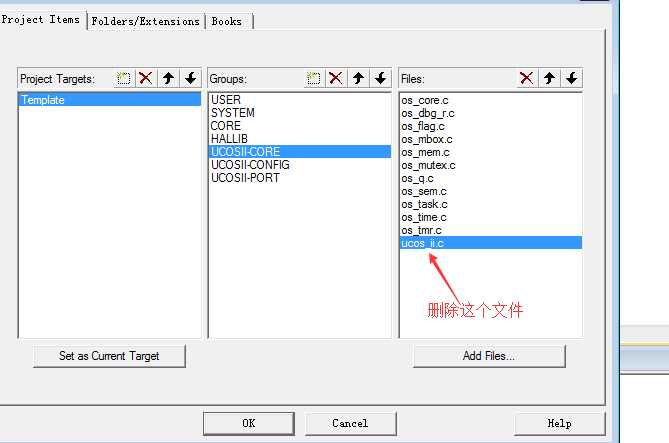Select file os_task.c
This screenshot has width=669, height=443.
491,204
